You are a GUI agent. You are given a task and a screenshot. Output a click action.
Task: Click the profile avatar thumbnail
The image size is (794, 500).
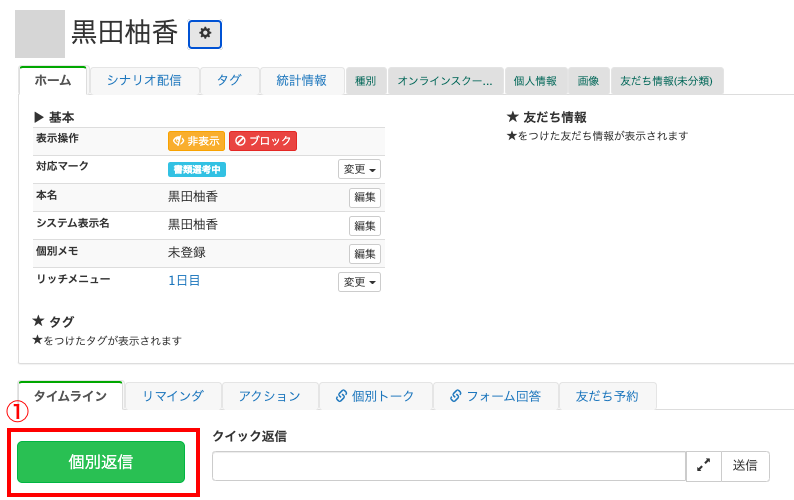40,34
